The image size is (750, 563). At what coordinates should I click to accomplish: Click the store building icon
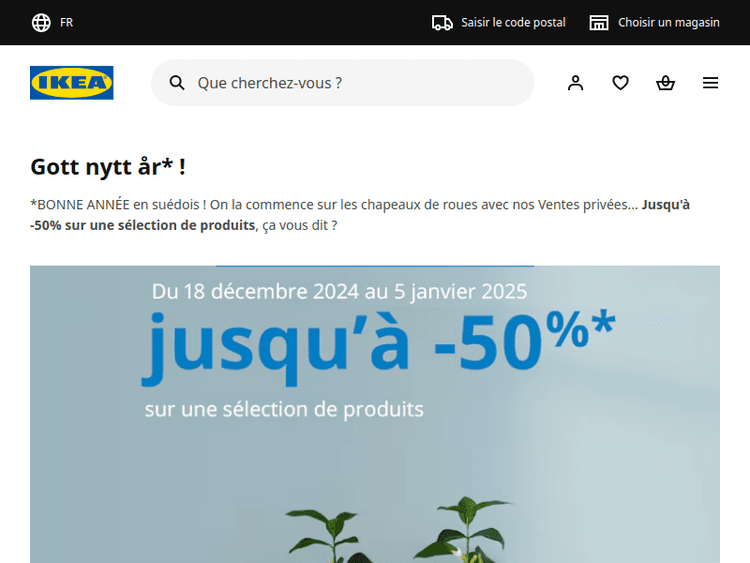click(599, 22)
